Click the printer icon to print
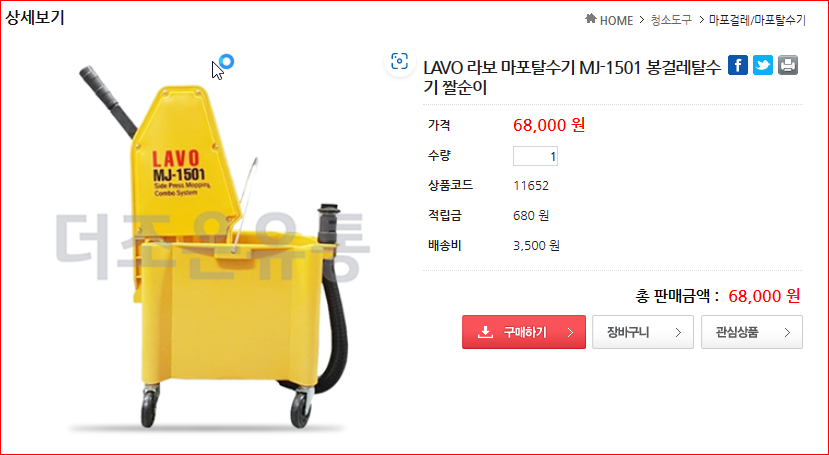The image size is (829, 455). 787,65
